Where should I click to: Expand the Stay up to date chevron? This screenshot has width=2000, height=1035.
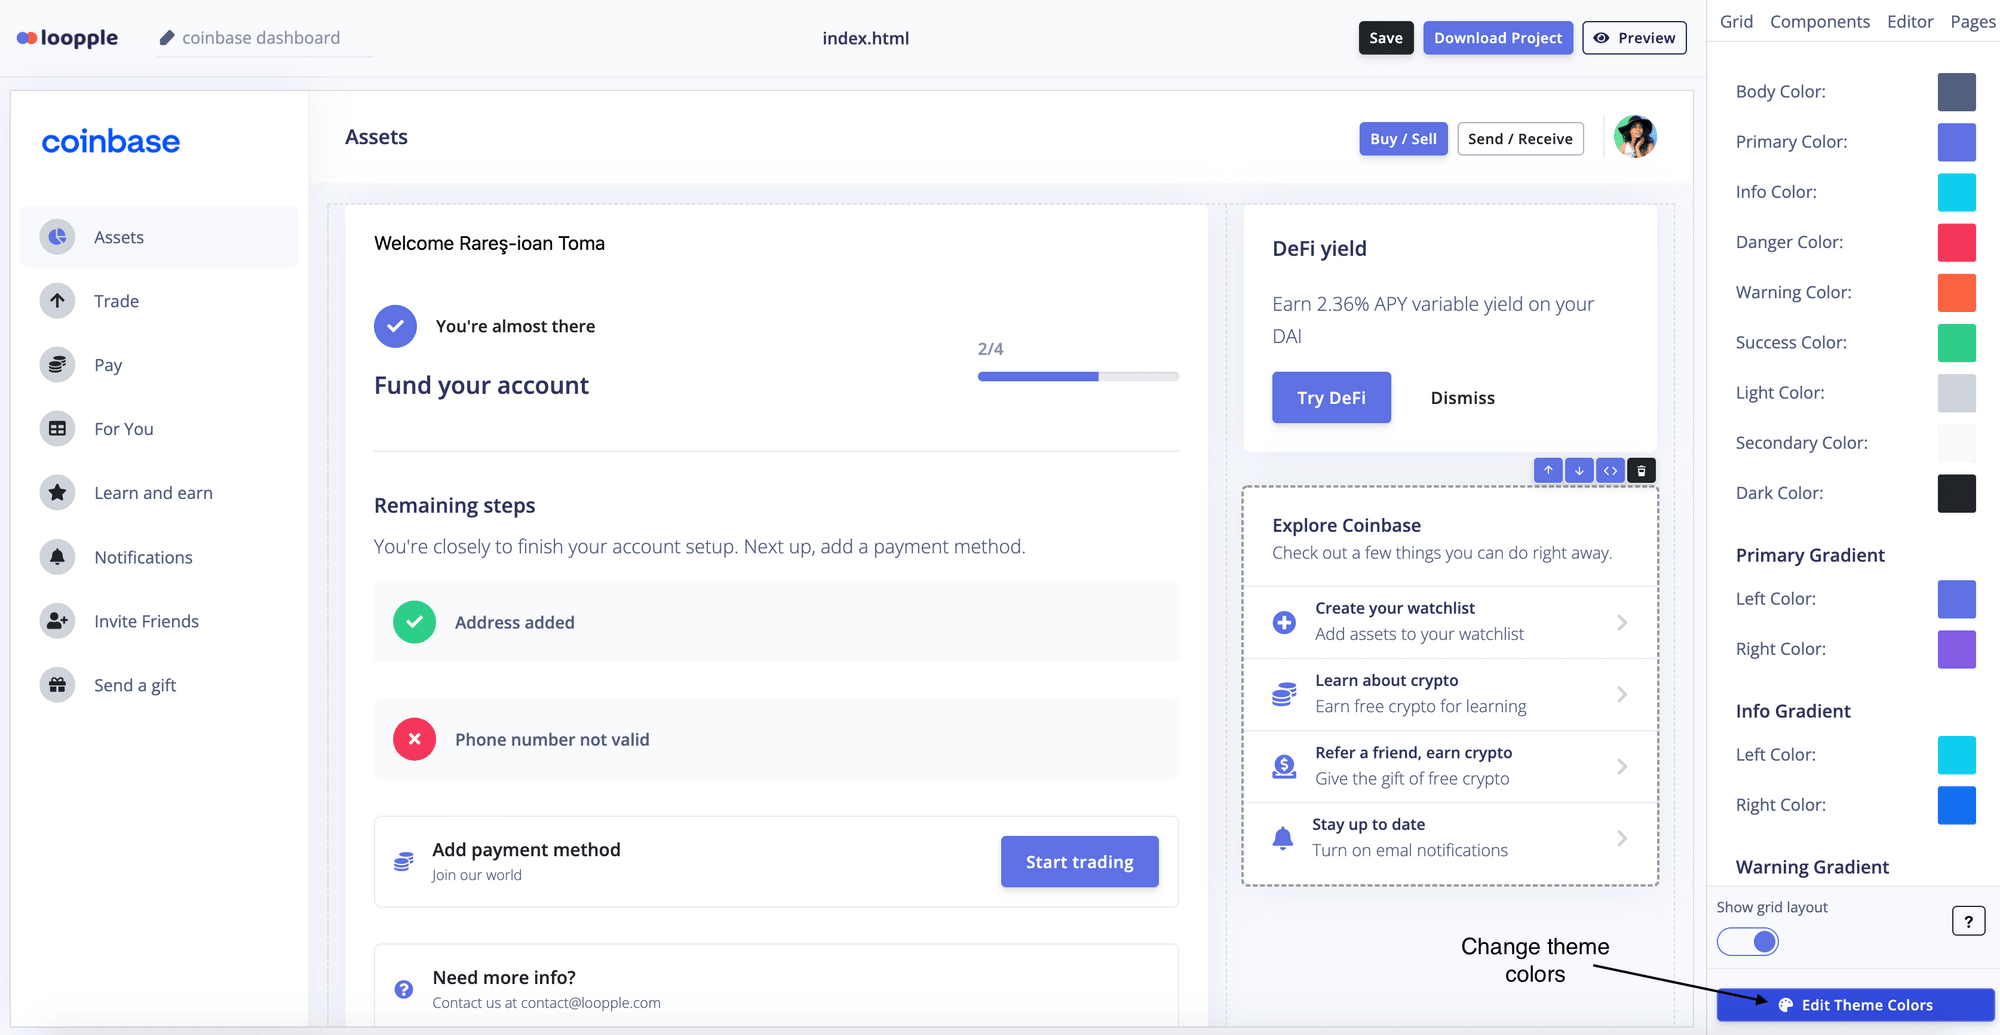point(1622,838)
